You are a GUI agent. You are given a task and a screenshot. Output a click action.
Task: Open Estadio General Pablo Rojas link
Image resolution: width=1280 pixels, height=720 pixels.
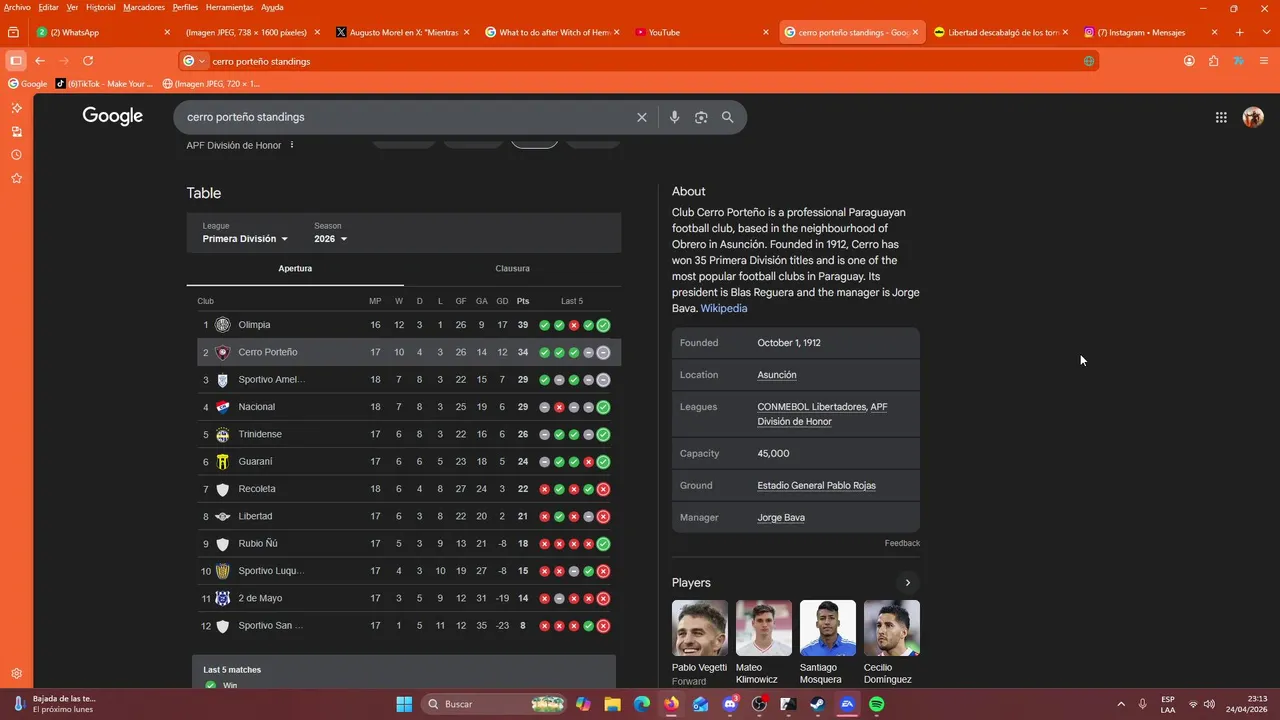816,486
